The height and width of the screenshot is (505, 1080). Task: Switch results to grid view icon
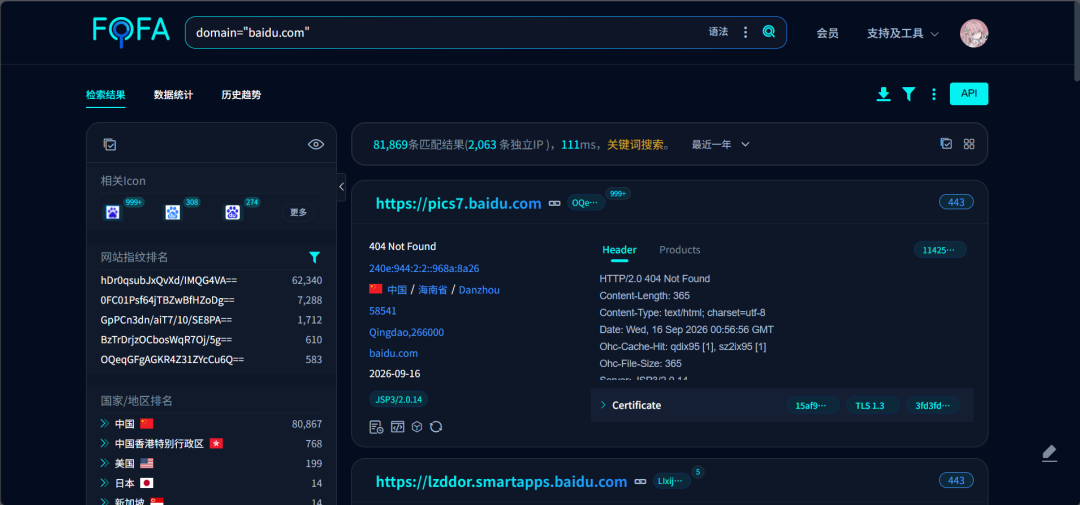point(969,144)
